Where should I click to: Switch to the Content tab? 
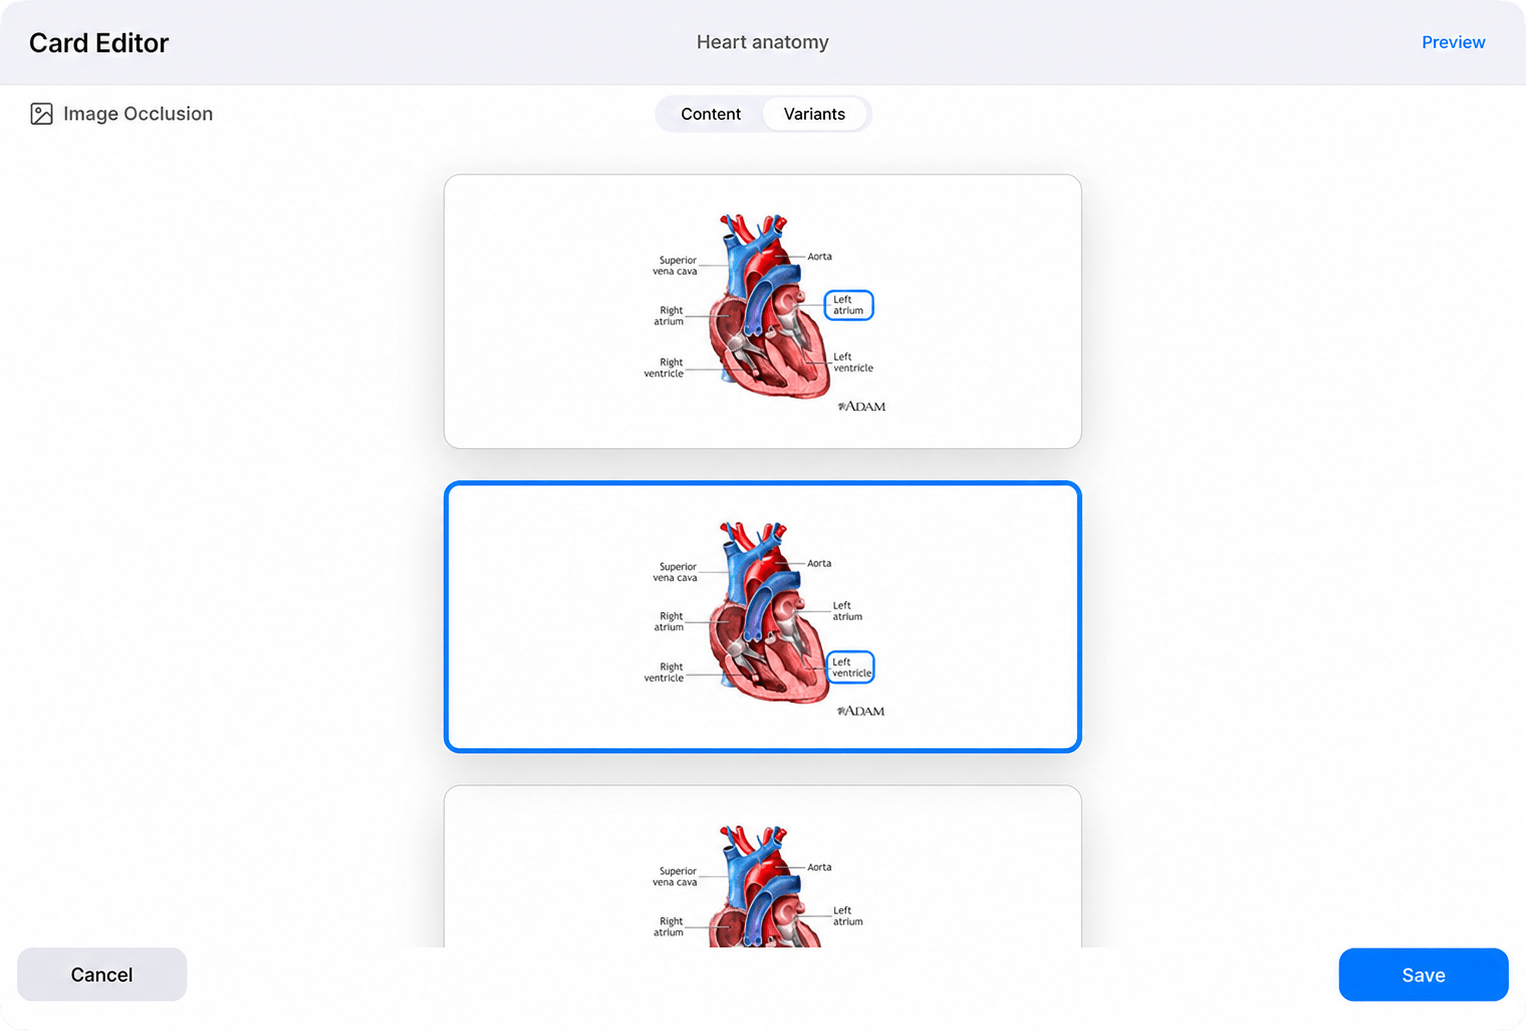(x=711, y=114)
